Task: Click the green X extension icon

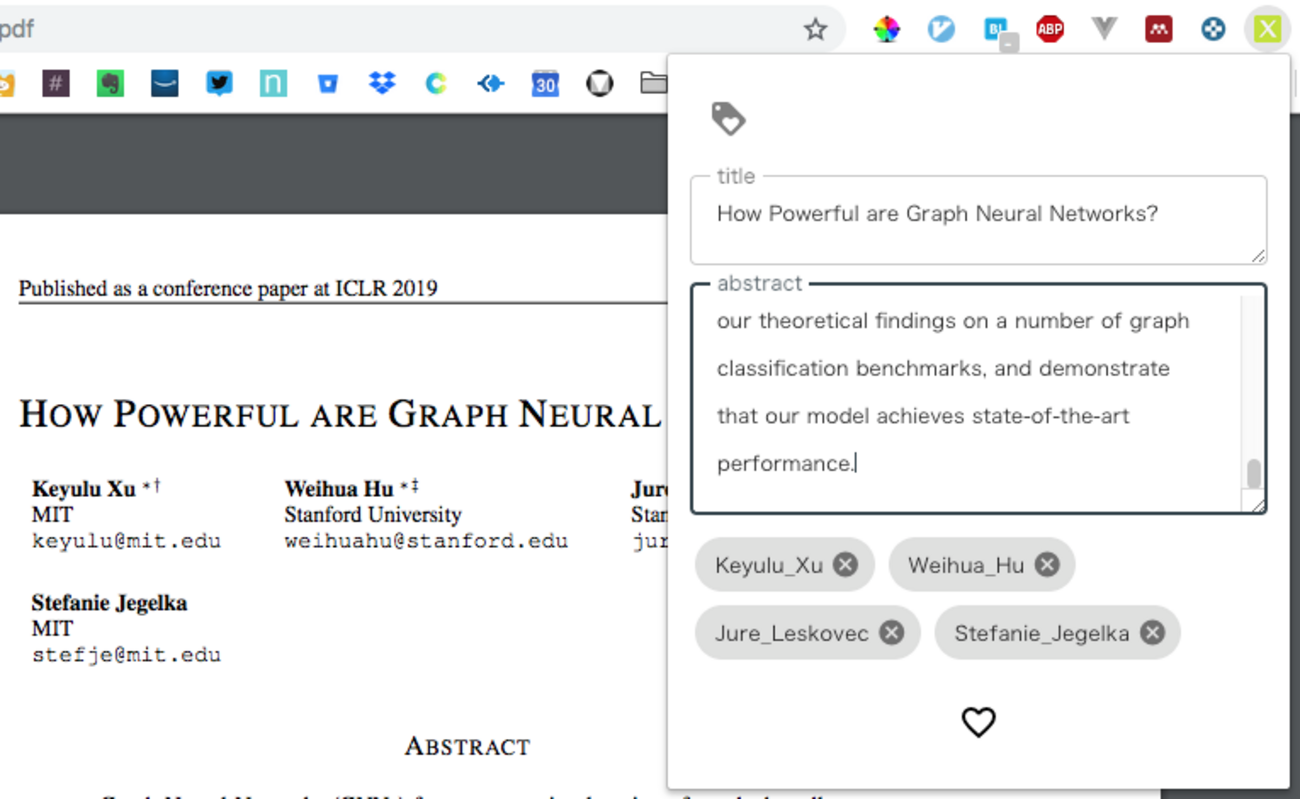Action: click(1267, 29)
